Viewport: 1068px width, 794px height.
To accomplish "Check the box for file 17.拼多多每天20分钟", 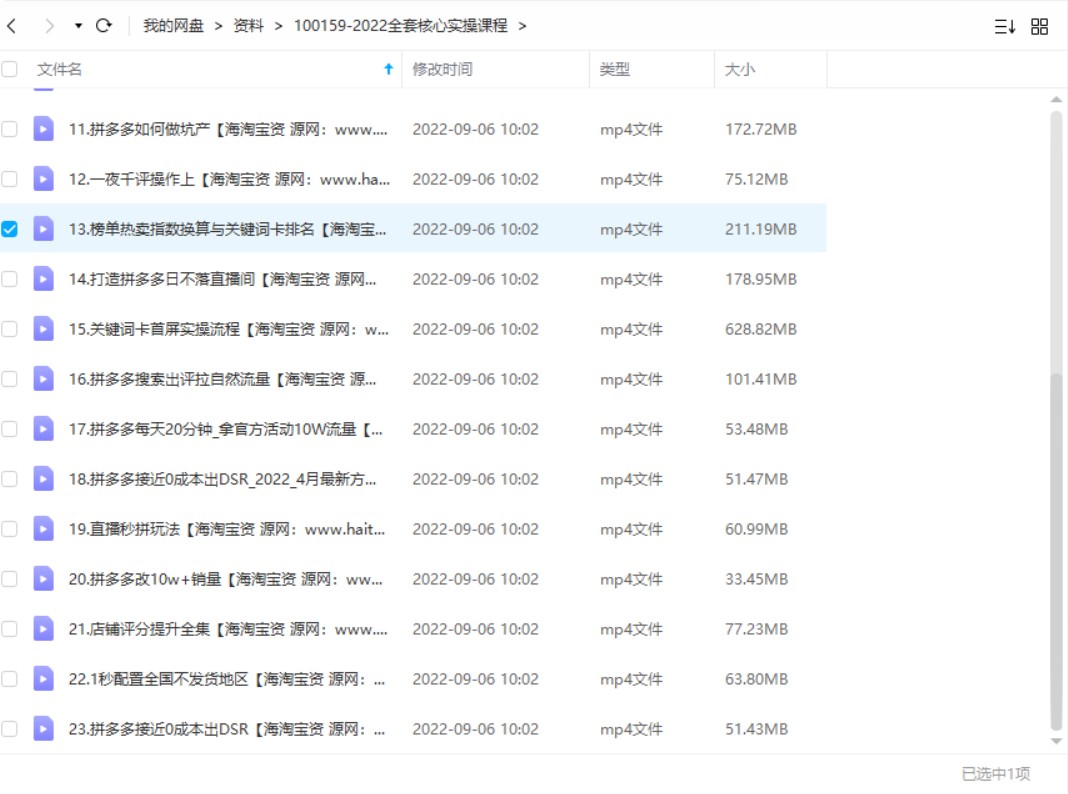I will coord(10,429).
